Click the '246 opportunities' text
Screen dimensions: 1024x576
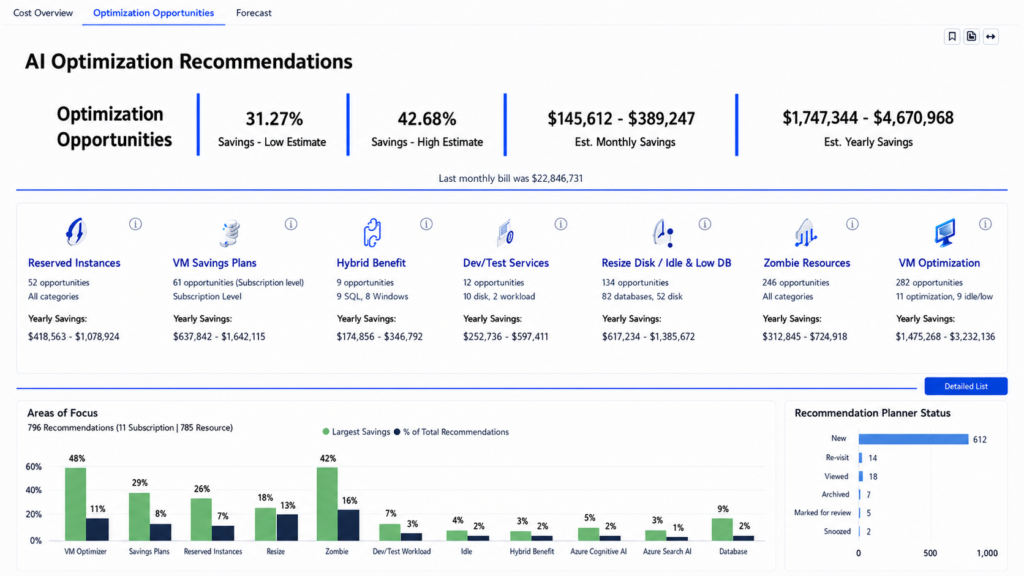(x=795, y=283)
